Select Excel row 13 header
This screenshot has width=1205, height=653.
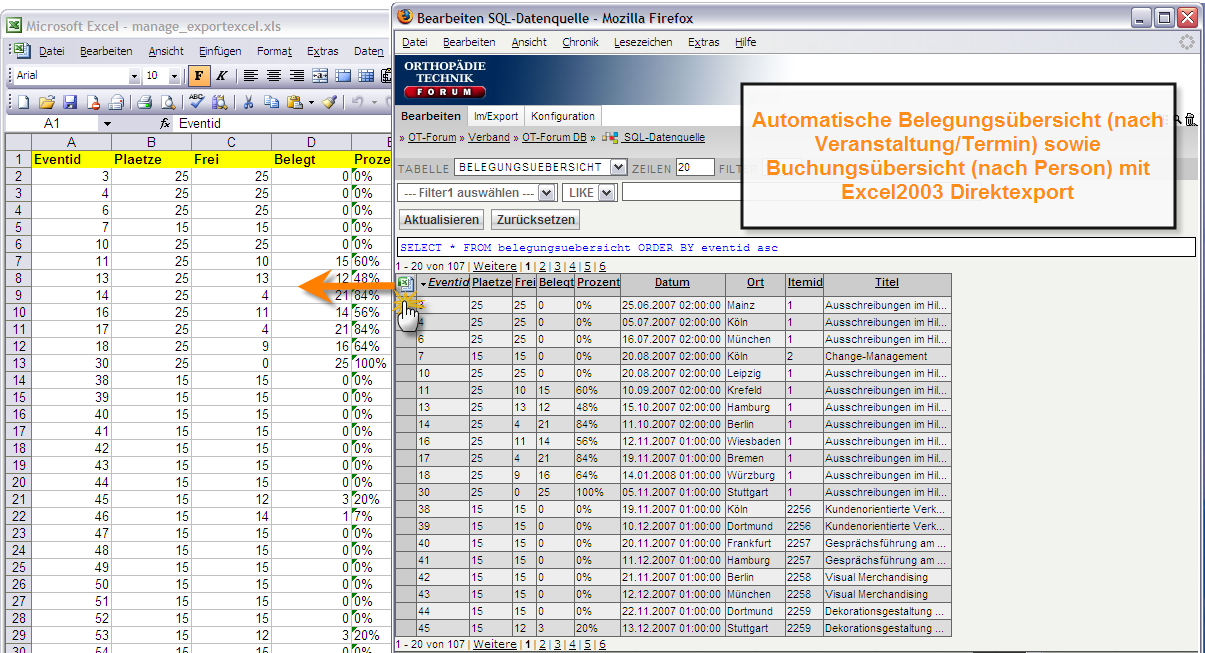click(18, 363)
